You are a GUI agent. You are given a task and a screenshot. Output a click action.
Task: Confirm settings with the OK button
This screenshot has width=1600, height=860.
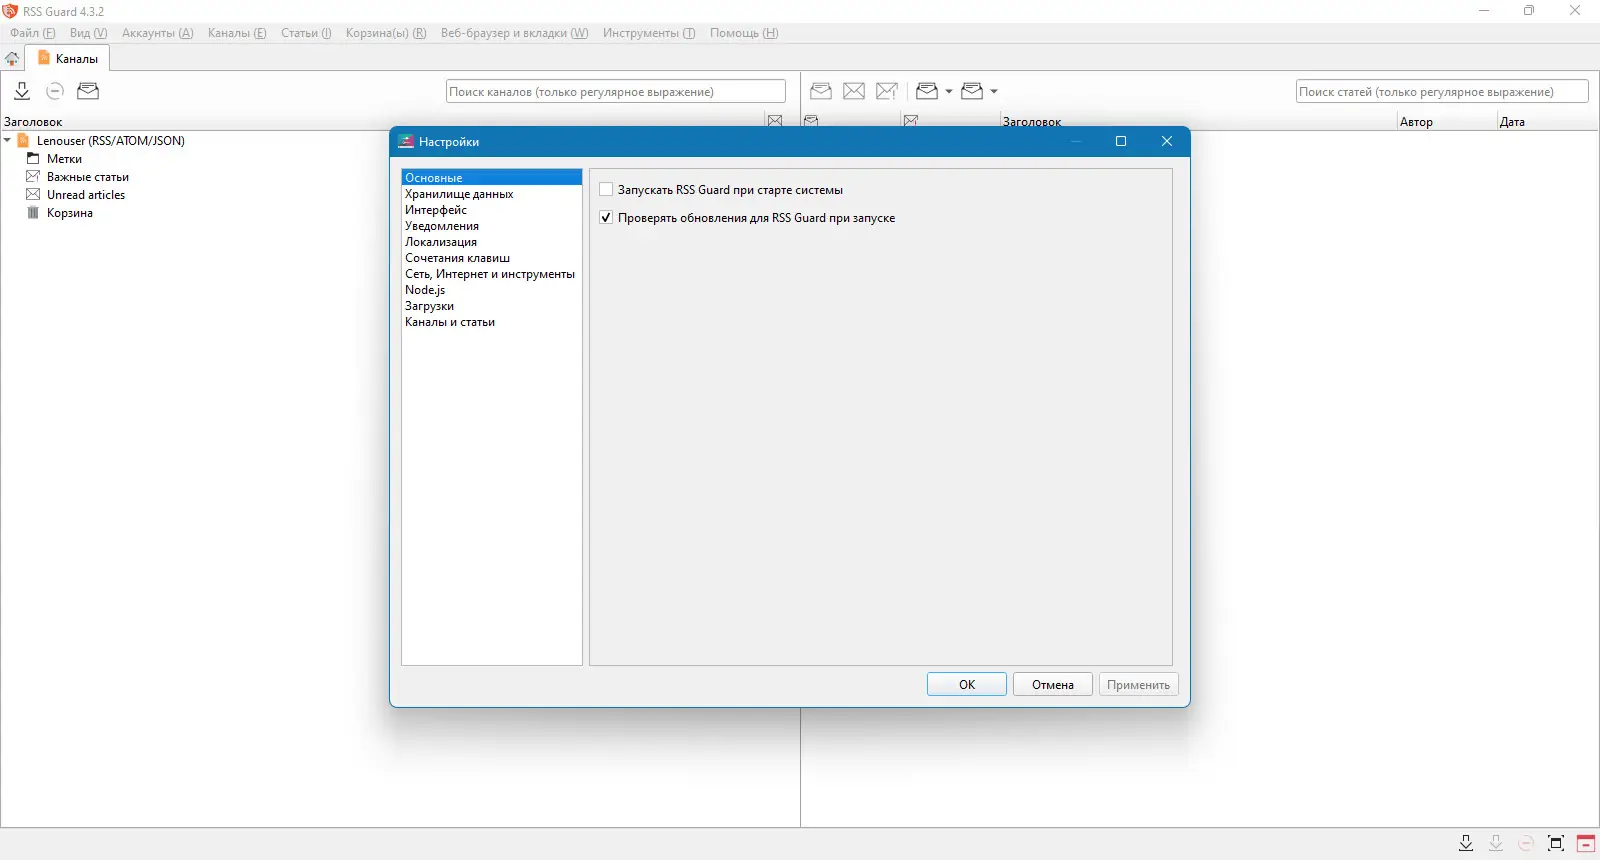(x=967, y=684)
